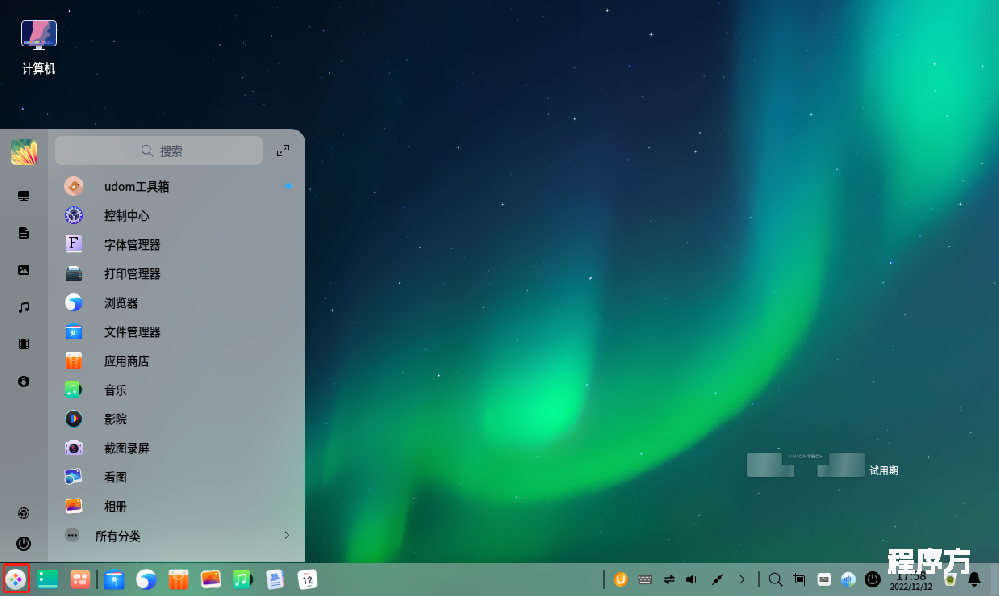This screenshot has height=596, width=999.
Task: Open Documents from launcher sidebar
Action: [x=24, y=233]
